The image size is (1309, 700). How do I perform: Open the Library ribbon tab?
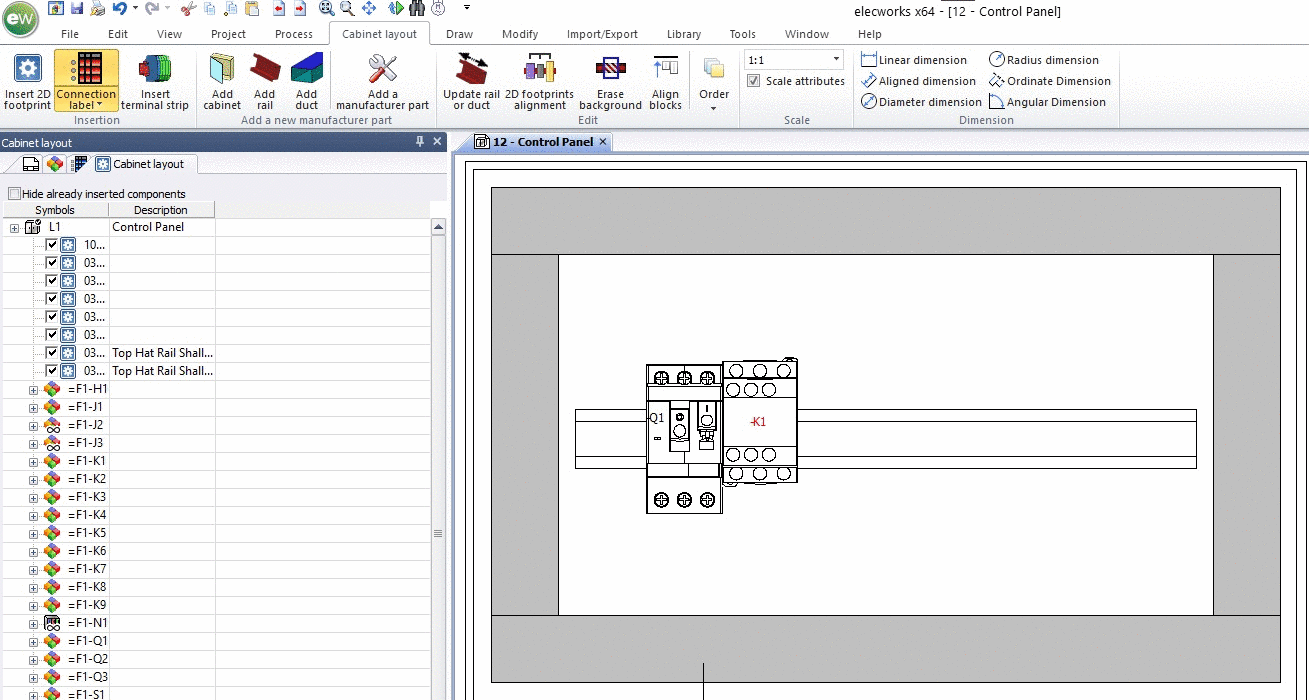click(684, 34)
